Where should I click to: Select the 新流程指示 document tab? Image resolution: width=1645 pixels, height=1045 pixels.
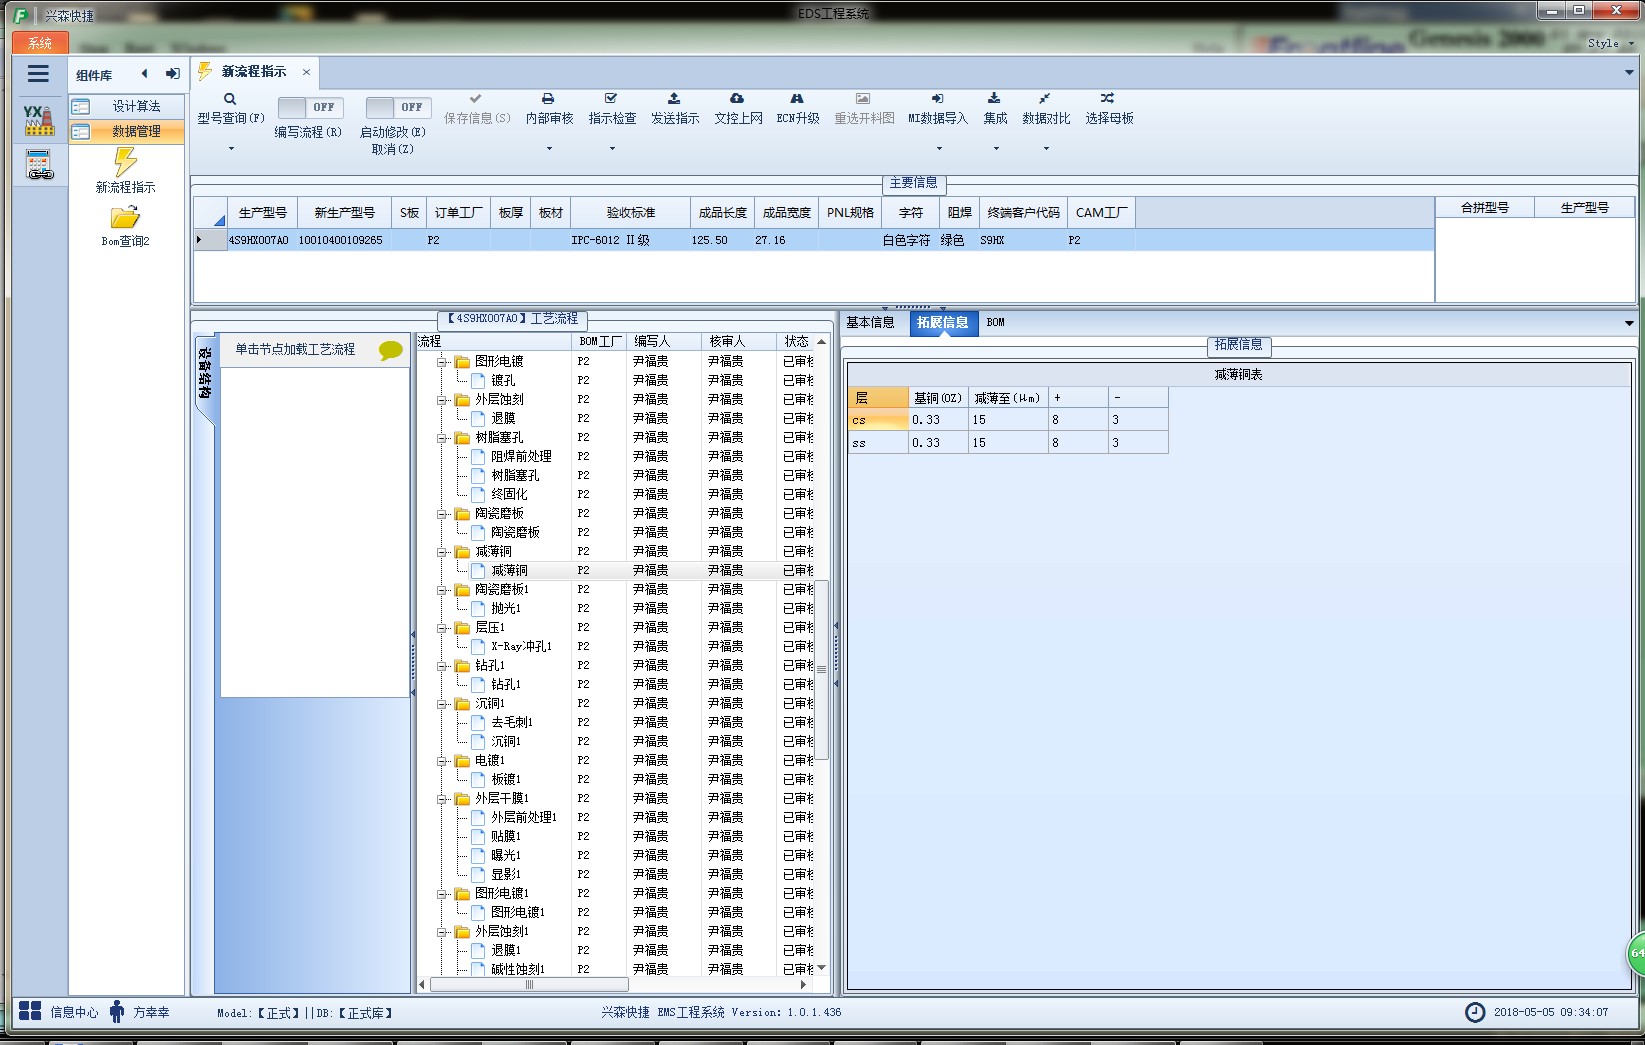tap(254, 72)
